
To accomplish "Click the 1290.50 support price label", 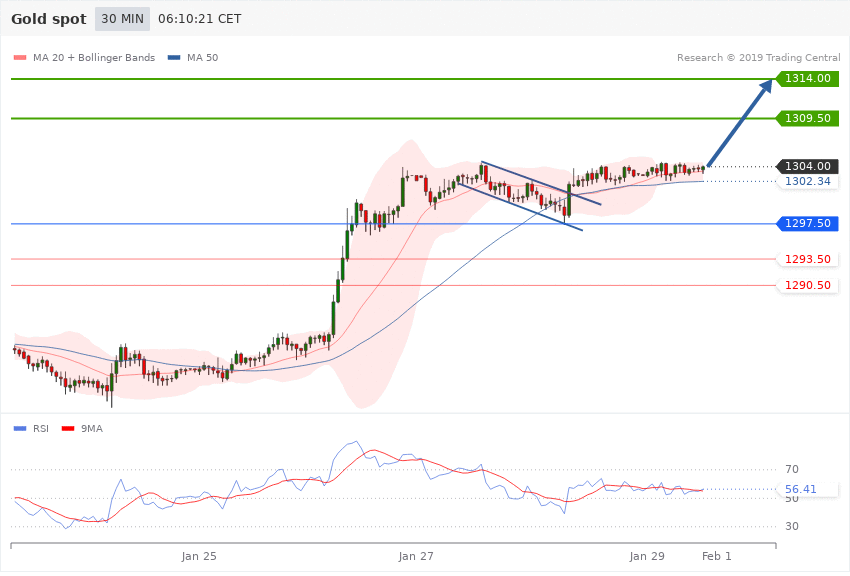I will point(808,285).
